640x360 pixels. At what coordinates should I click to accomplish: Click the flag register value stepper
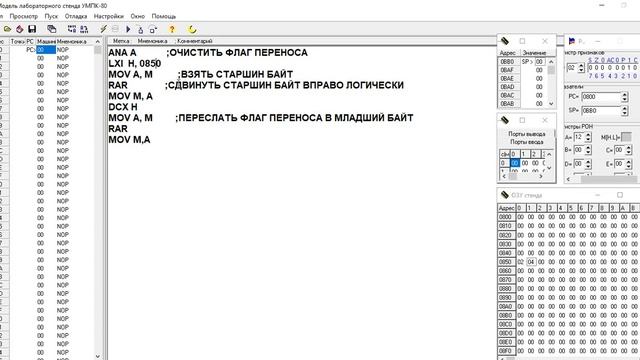tap(581, 68)
